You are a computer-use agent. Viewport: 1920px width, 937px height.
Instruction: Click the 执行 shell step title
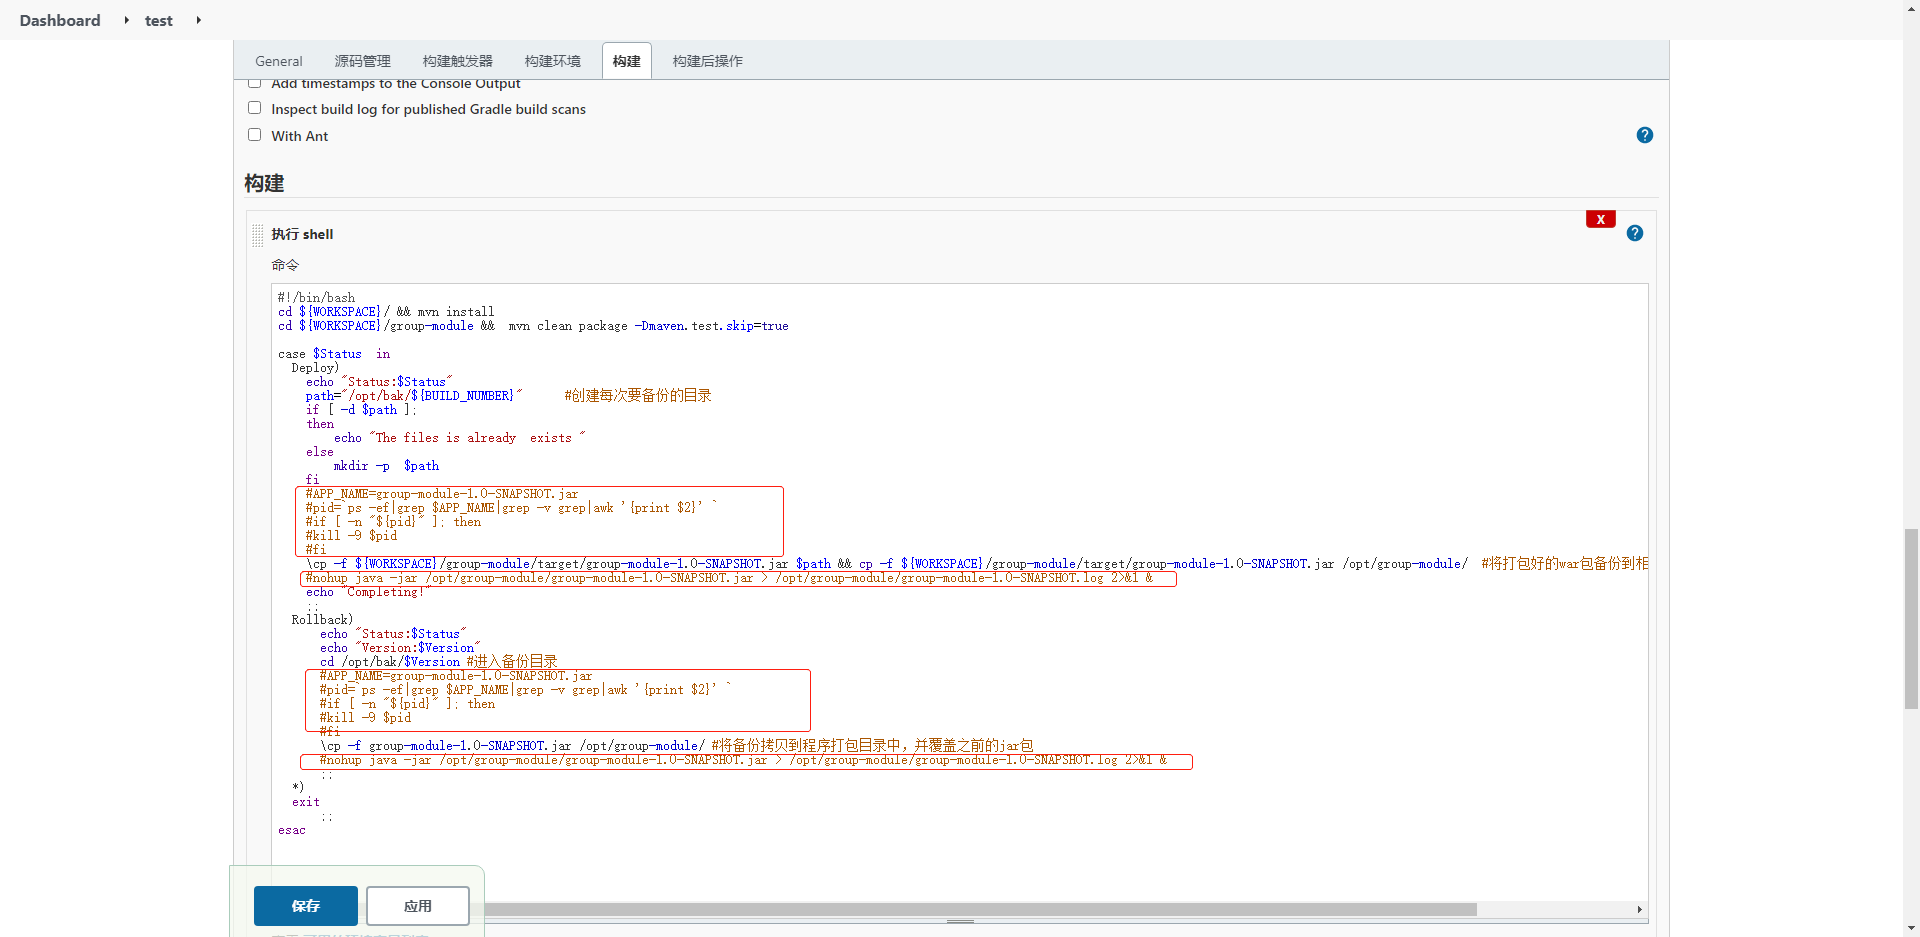click(302, 234)
